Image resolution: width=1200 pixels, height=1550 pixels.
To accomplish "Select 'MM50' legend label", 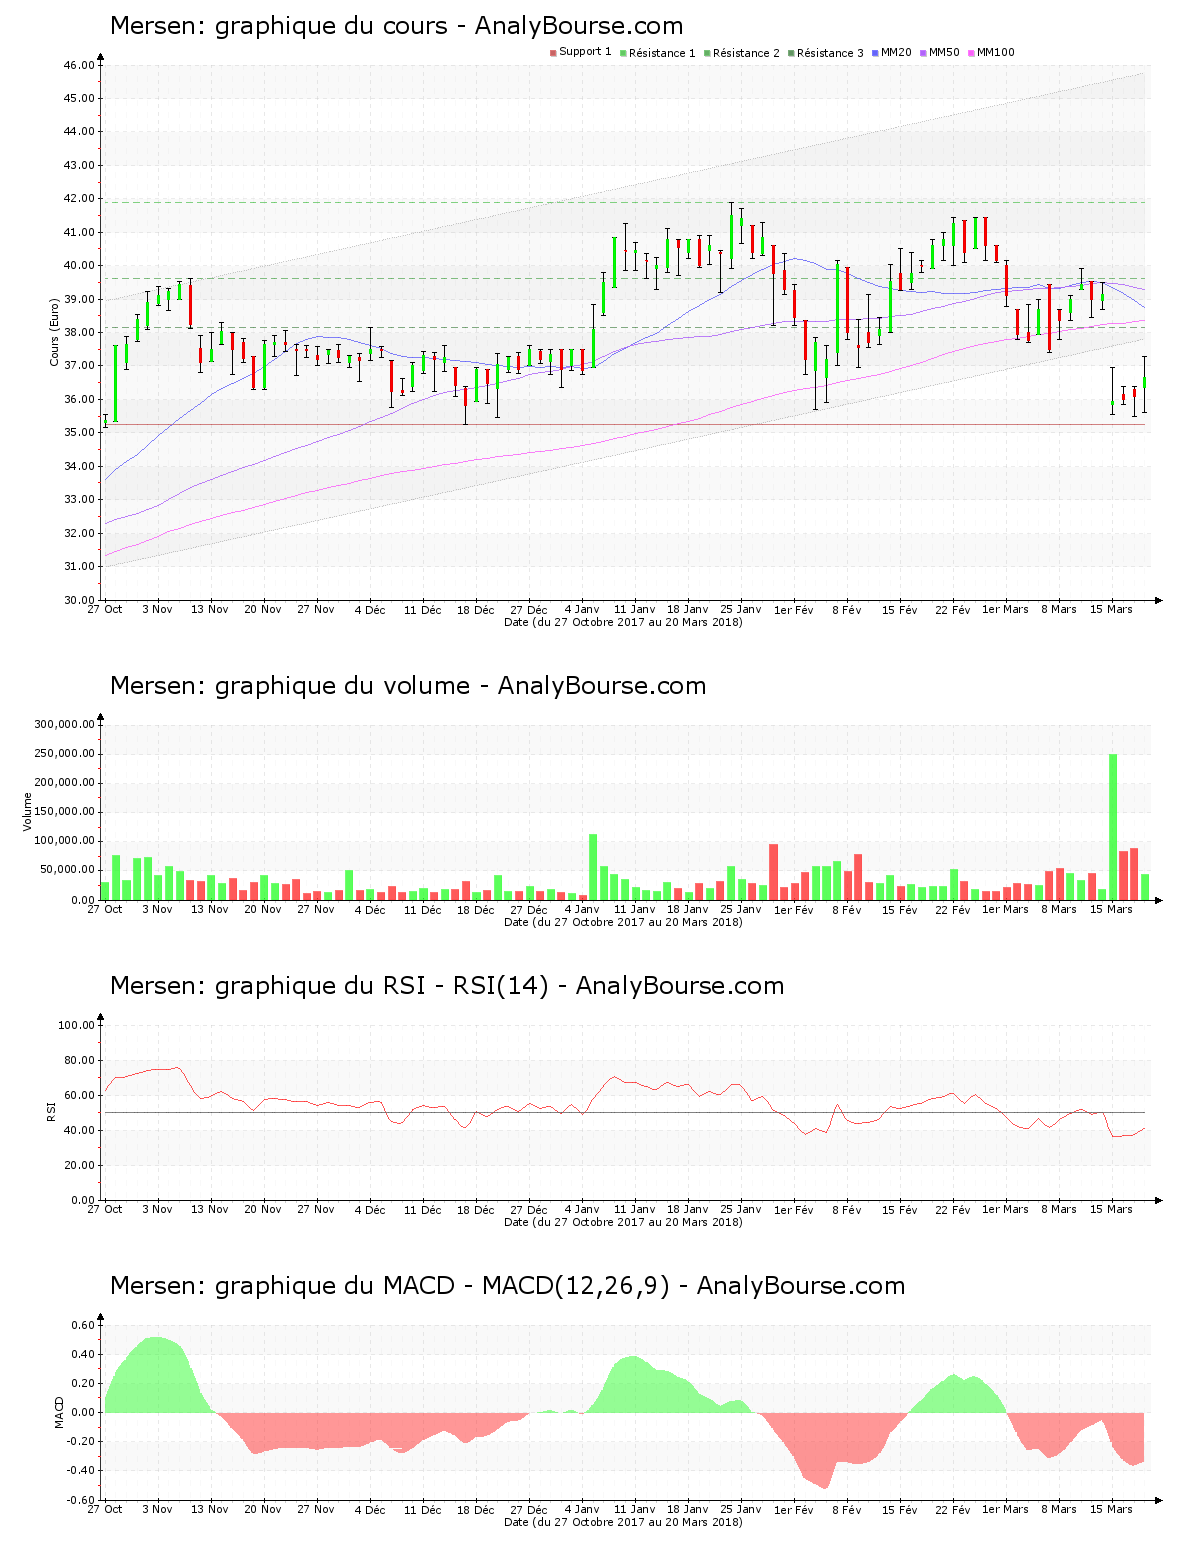I will [x=944, y=52].
